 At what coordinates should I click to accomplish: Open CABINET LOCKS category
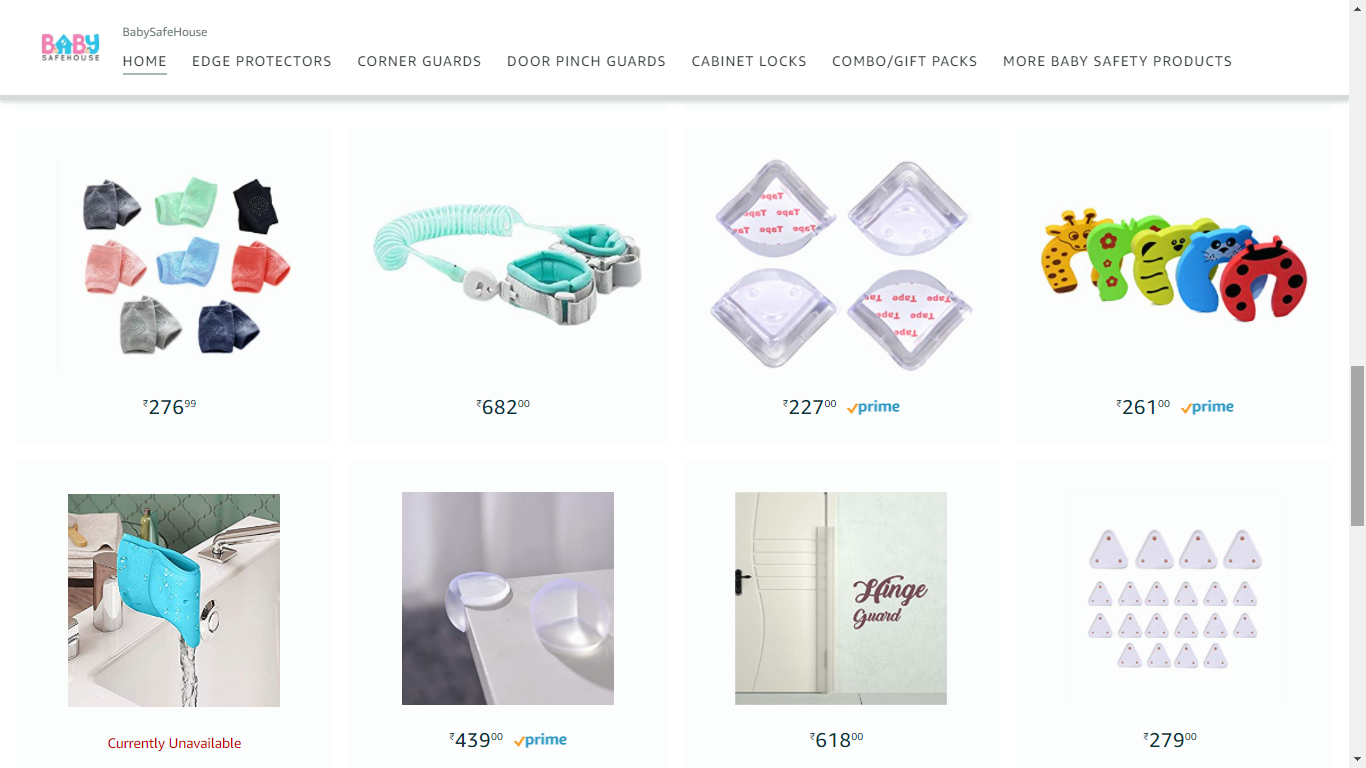(x=749, y=61)
